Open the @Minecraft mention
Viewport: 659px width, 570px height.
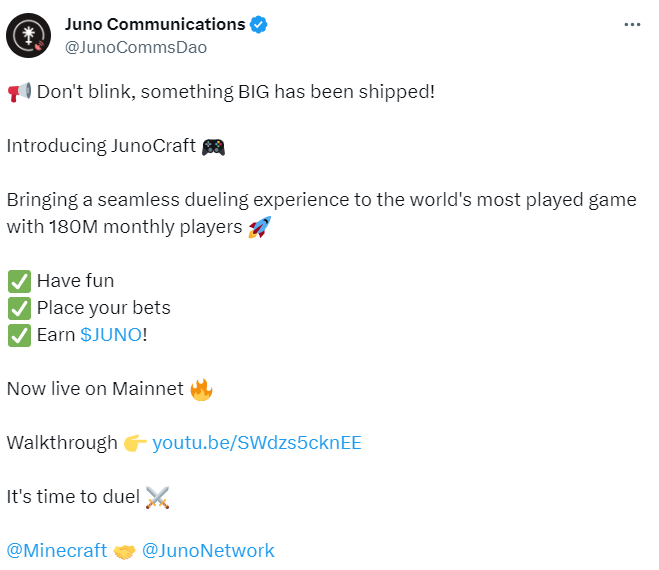(x=55, y=551)
